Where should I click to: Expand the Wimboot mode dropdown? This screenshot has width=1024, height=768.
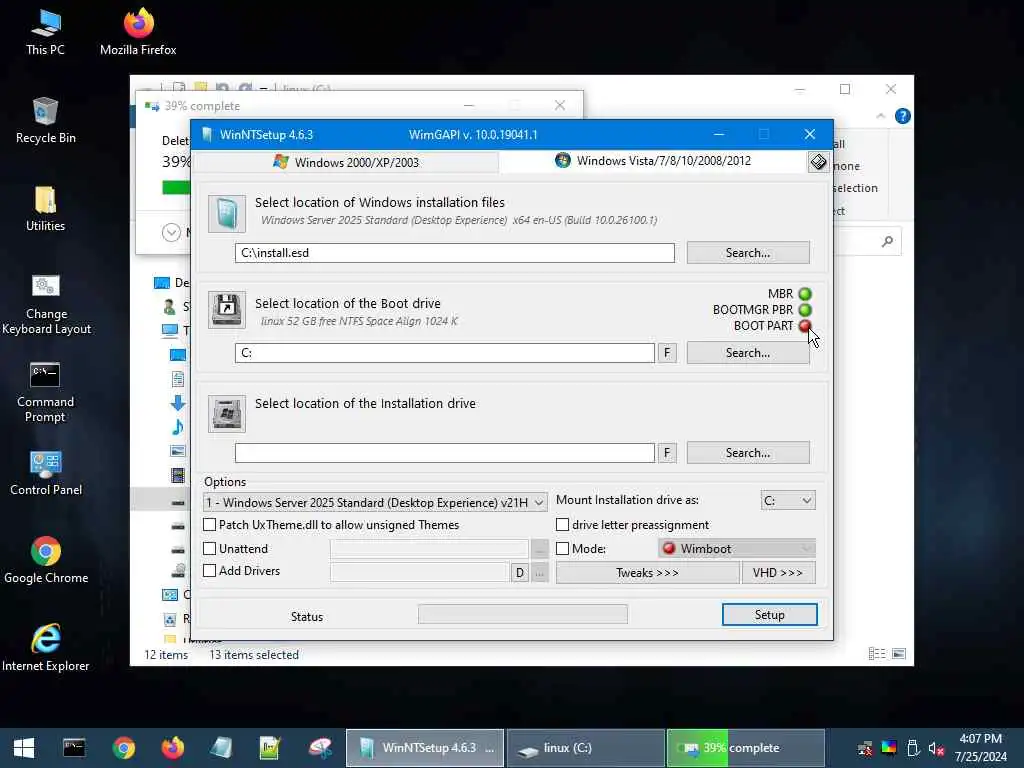737,549
